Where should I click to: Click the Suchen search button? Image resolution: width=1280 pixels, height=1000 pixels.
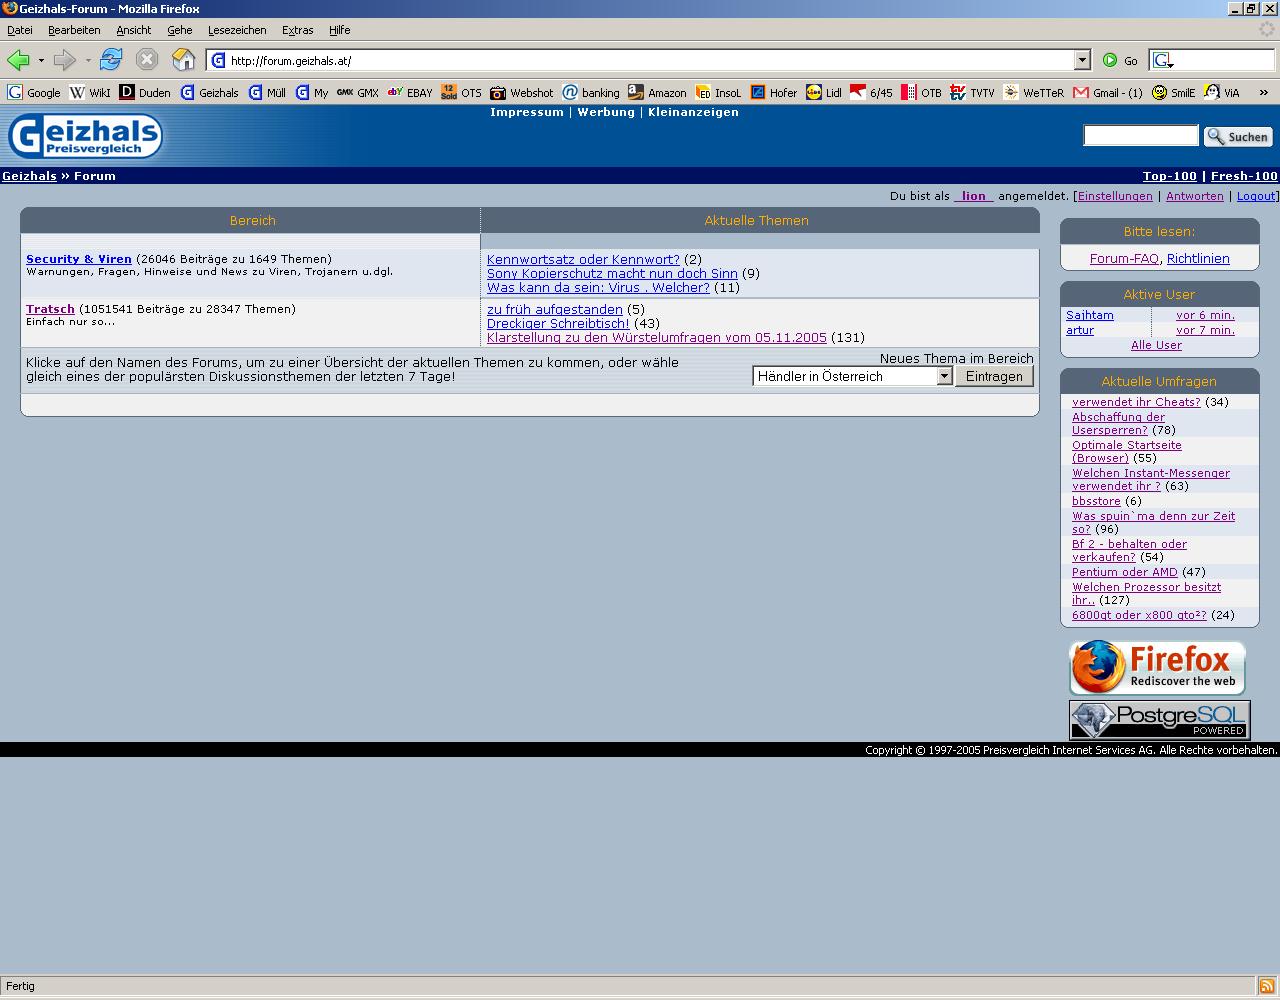click(x=1238, y=136)
